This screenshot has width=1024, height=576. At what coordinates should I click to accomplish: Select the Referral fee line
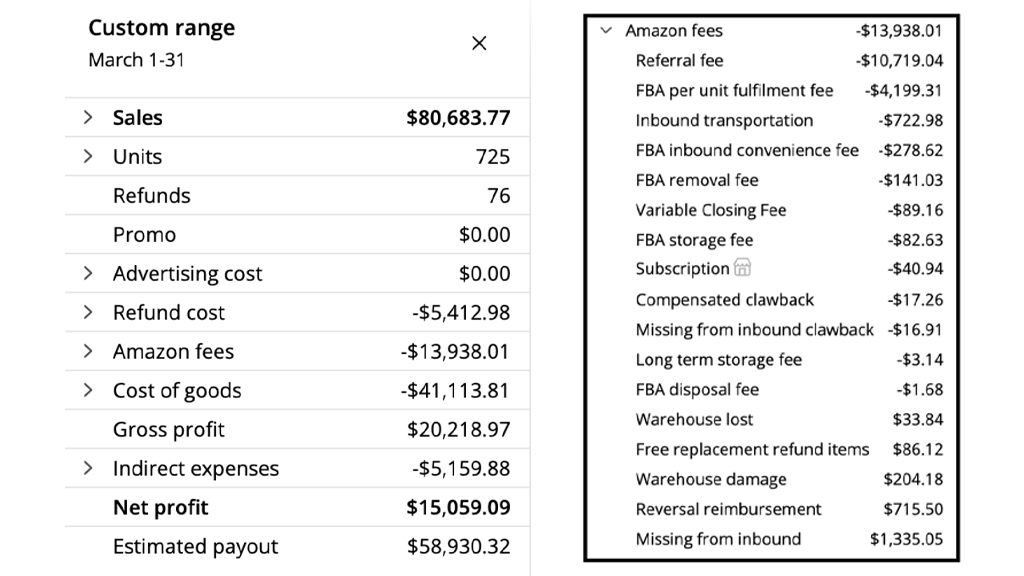[679, 61]
